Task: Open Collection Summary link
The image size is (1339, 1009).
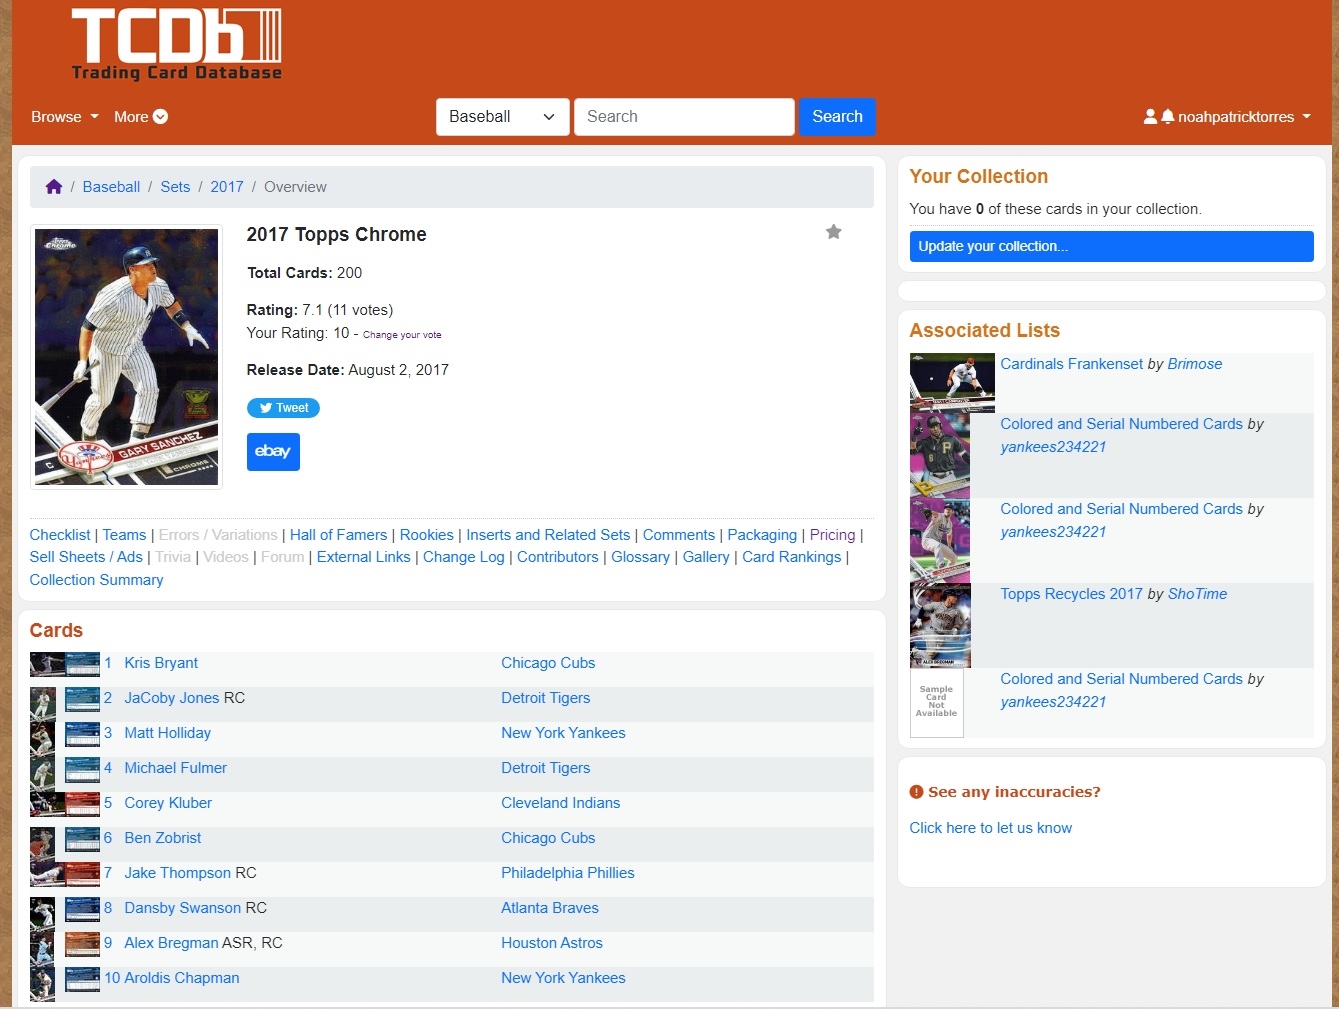Action: [x=96, y=580]
